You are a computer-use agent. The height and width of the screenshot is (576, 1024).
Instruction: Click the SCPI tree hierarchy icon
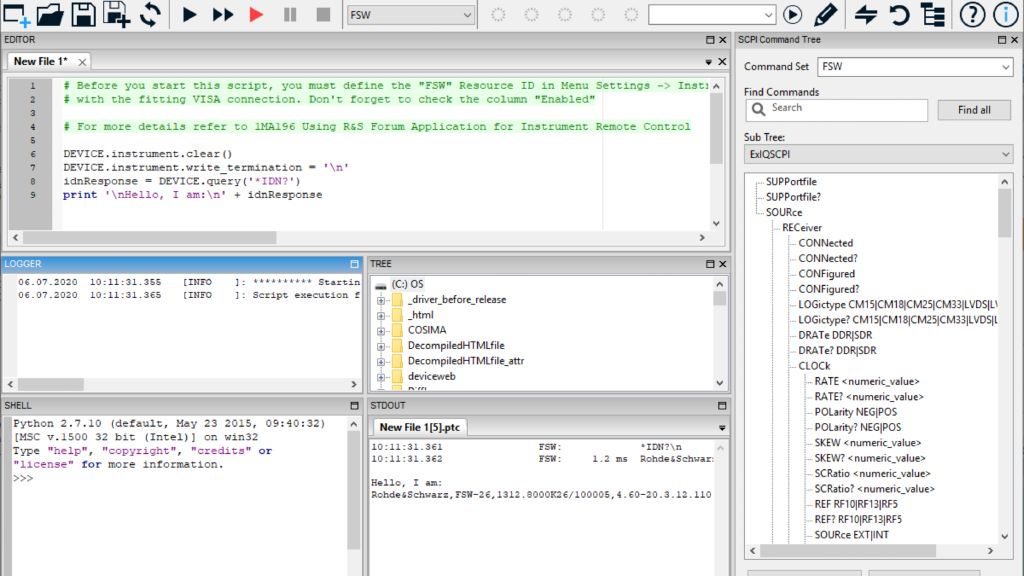point(933,15)
